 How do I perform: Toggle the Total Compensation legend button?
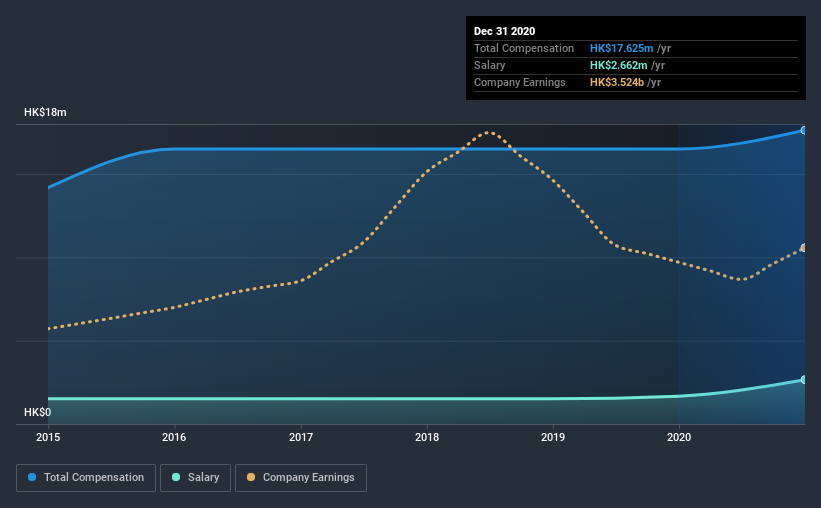86,478
